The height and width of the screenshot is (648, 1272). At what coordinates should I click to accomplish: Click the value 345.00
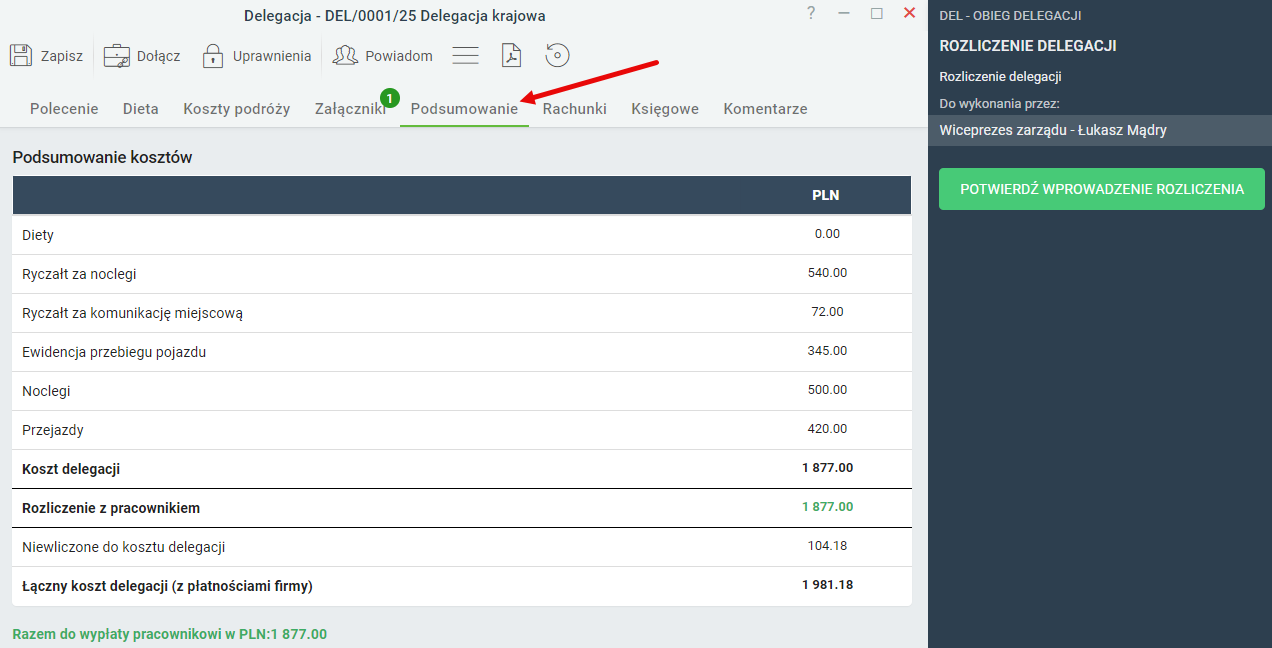coord(827,351)
